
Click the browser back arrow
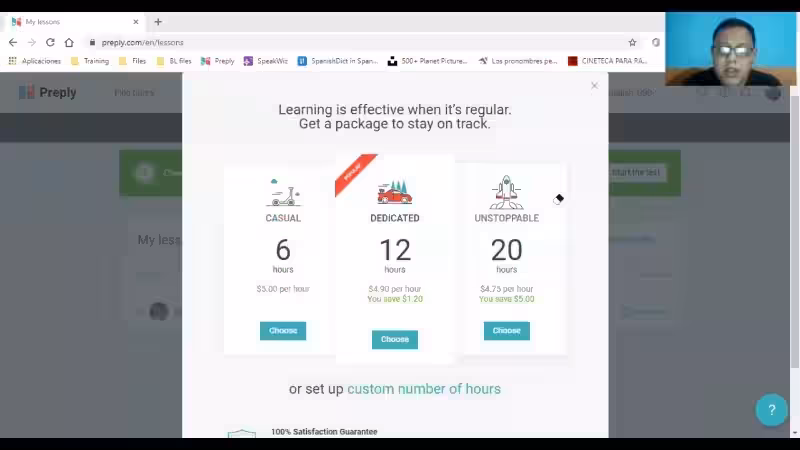(13, 42)
